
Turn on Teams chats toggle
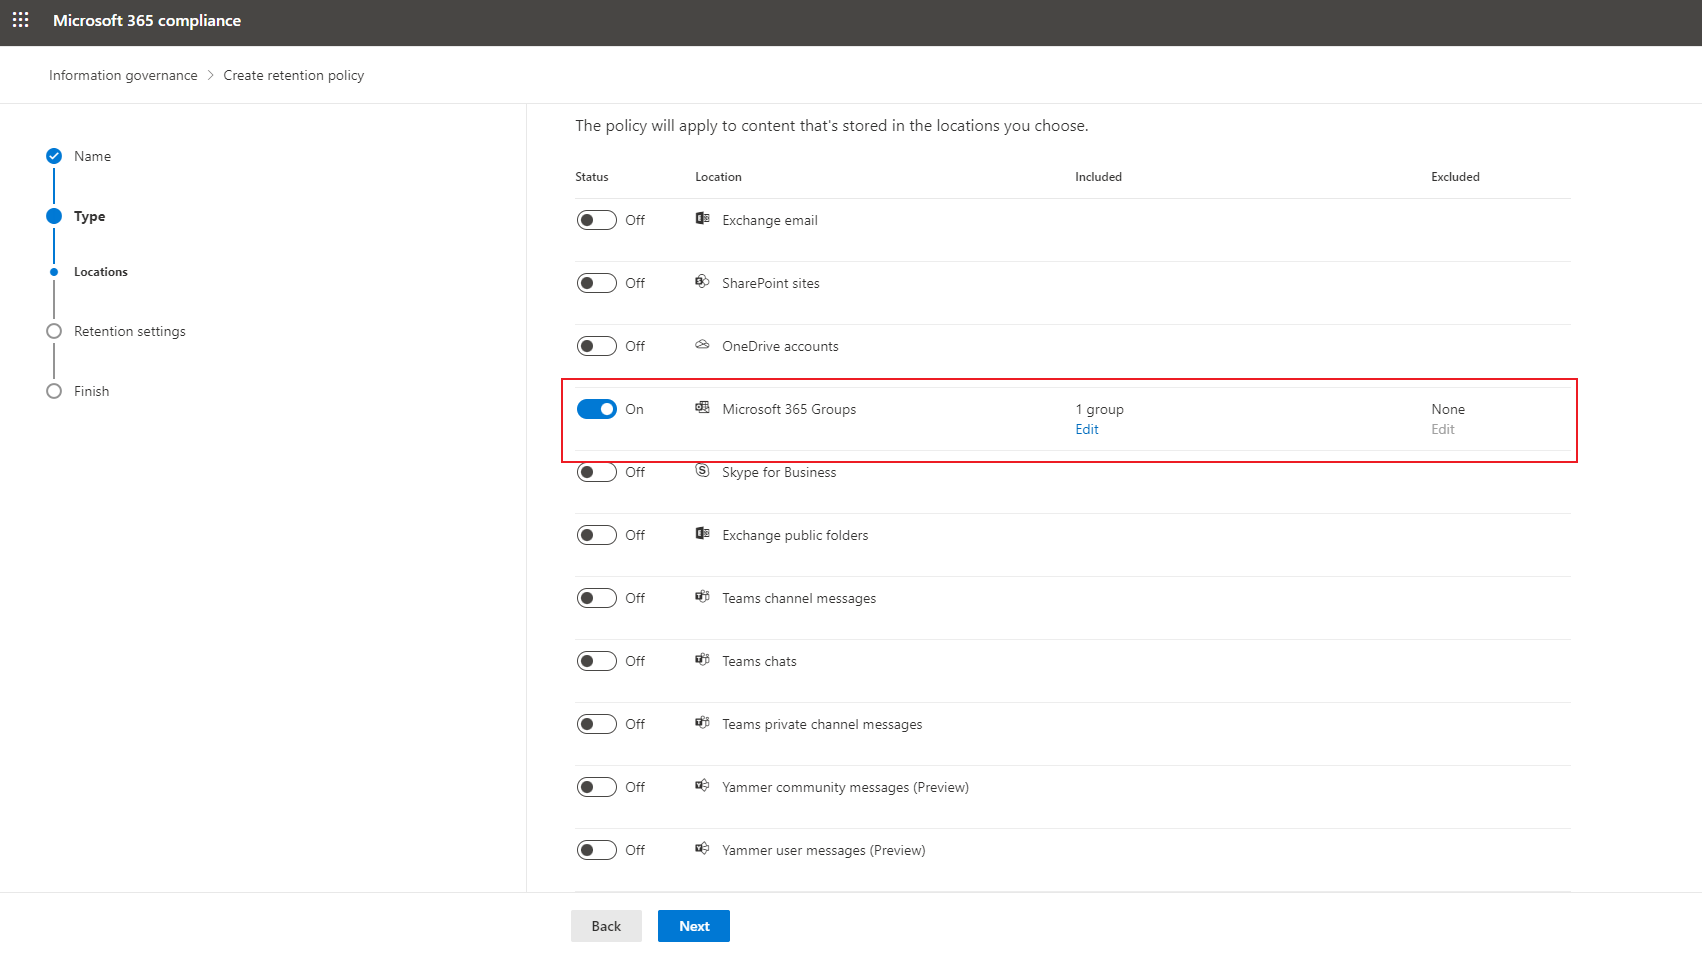(x=597, y=661)
